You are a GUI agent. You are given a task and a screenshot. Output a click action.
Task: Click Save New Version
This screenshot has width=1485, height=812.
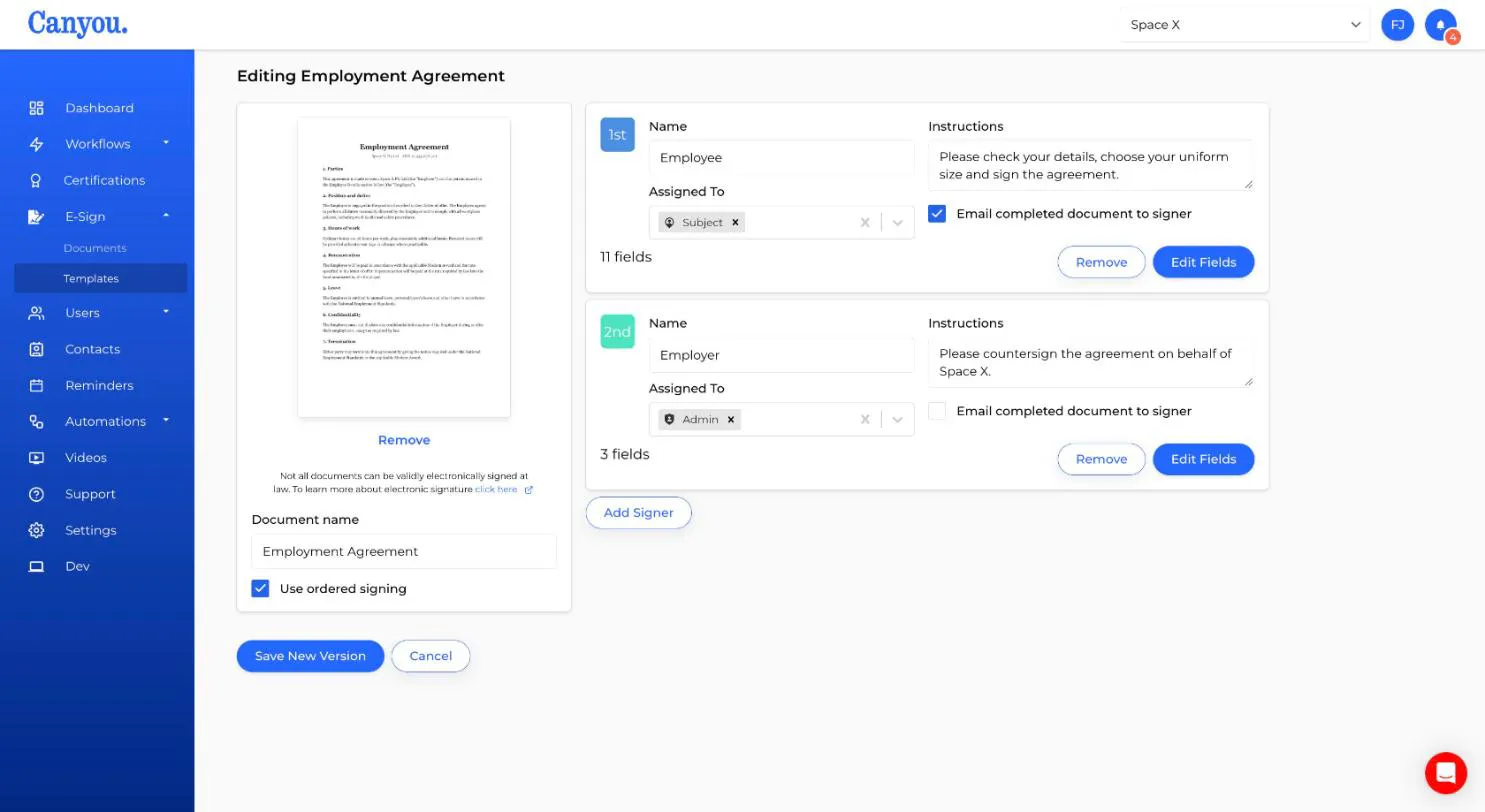(310, 656)
